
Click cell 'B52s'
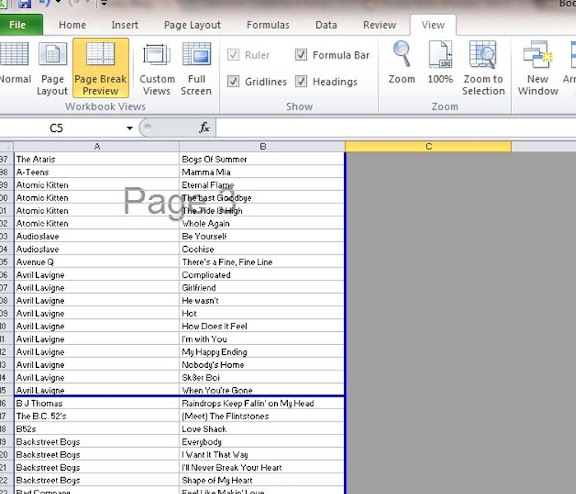pos(97,429)
